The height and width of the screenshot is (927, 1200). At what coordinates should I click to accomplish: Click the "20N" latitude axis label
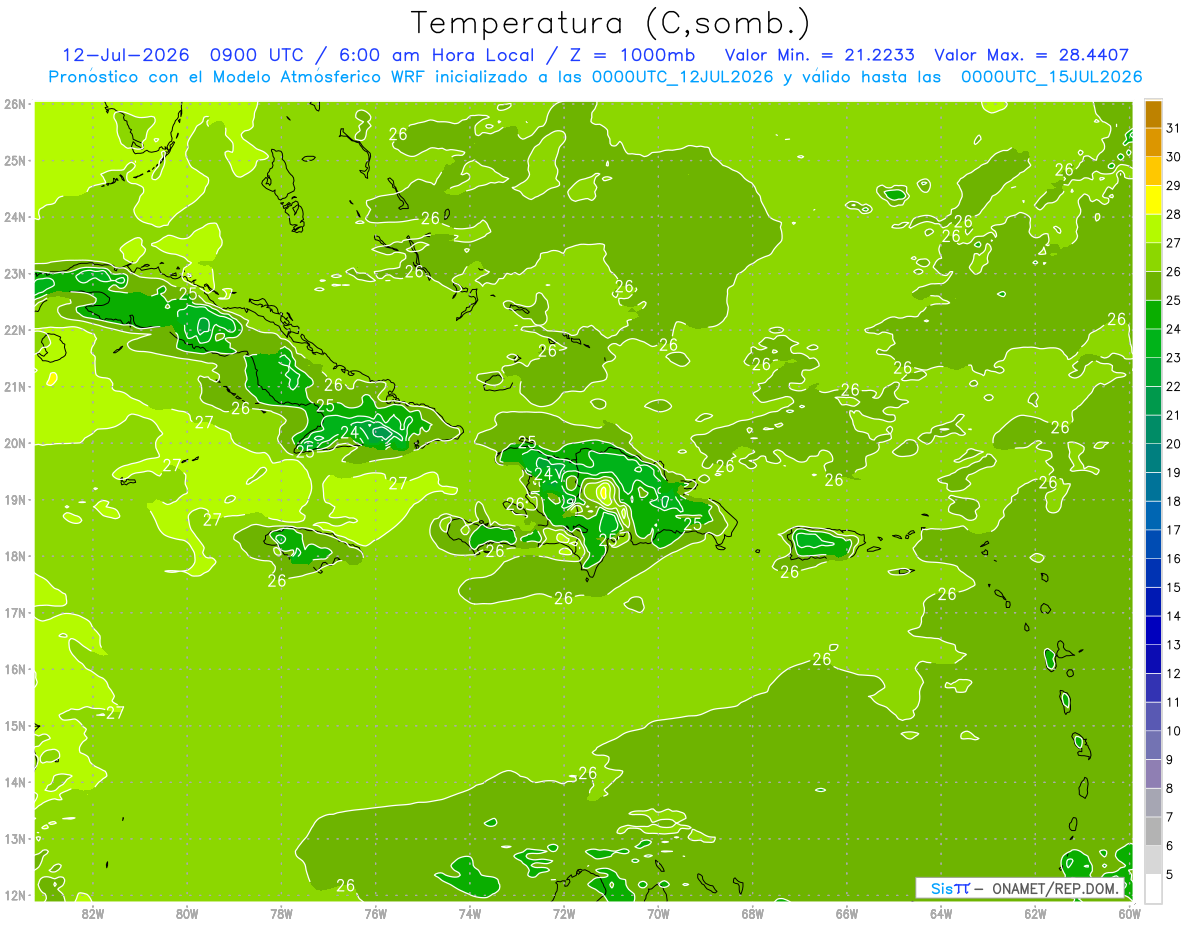pos(15,443)
